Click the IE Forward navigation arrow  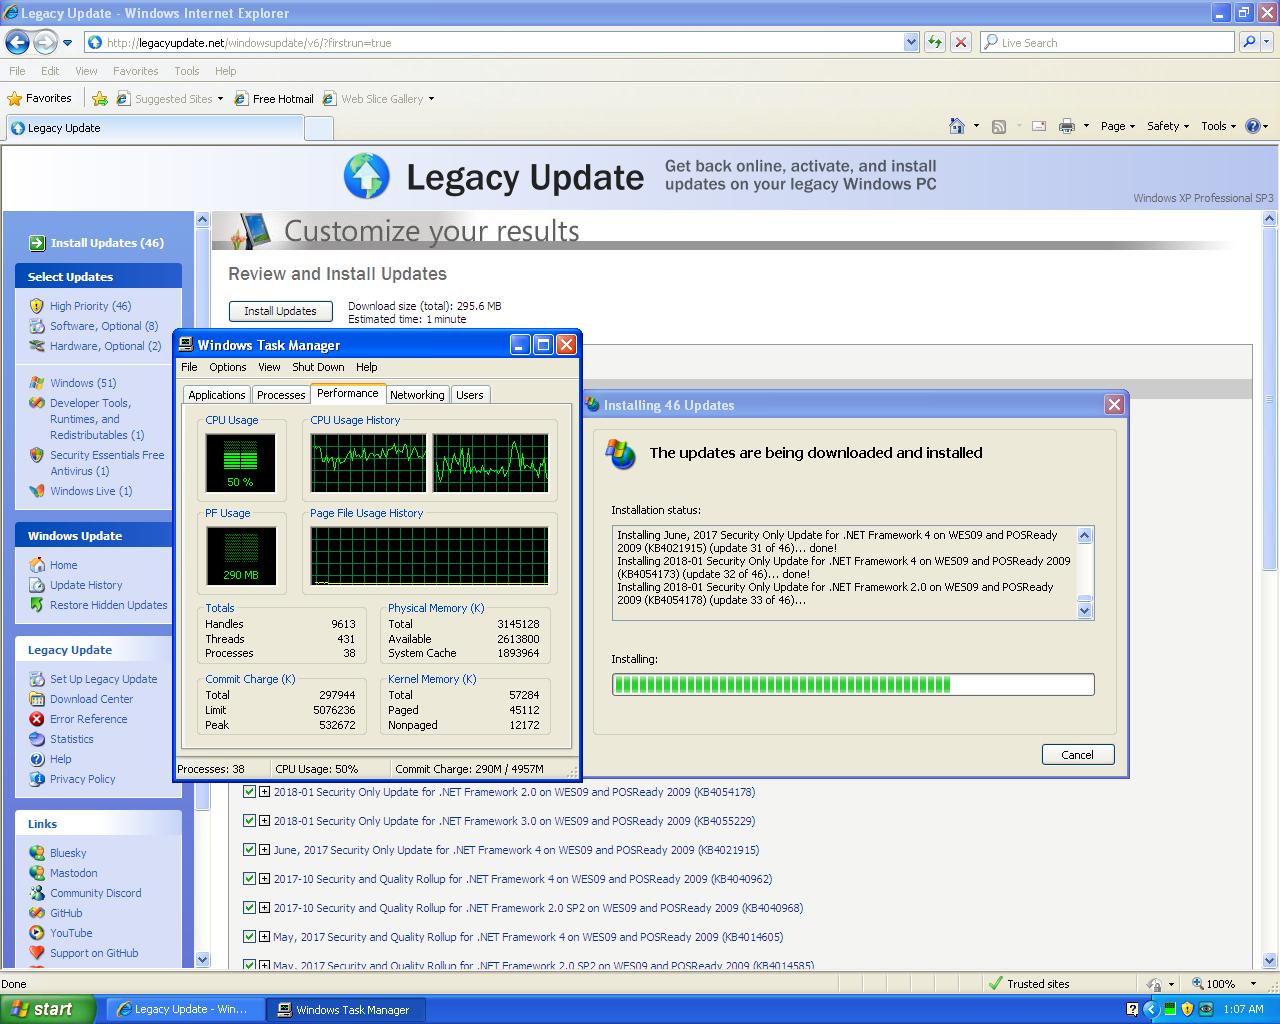(x=45, y=42)
